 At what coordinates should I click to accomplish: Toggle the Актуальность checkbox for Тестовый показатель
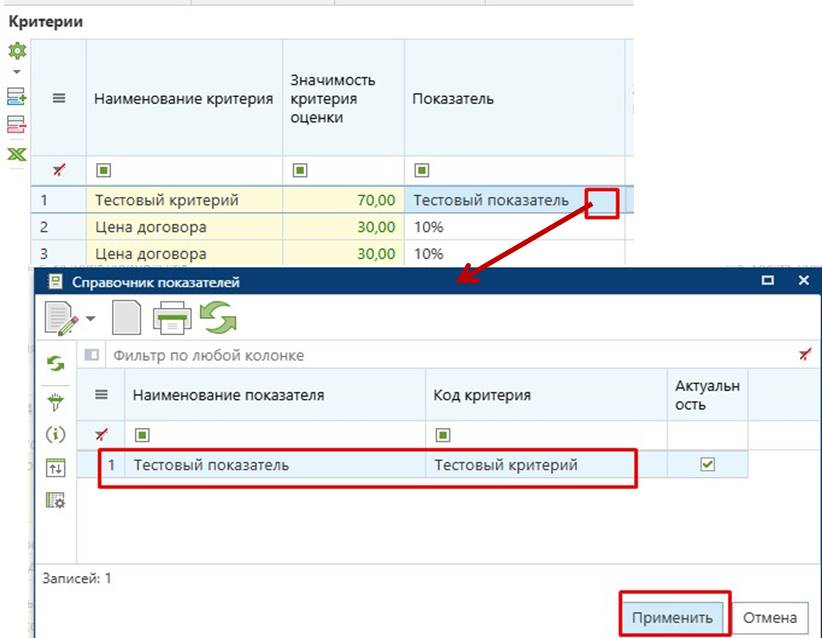[707, 463]
